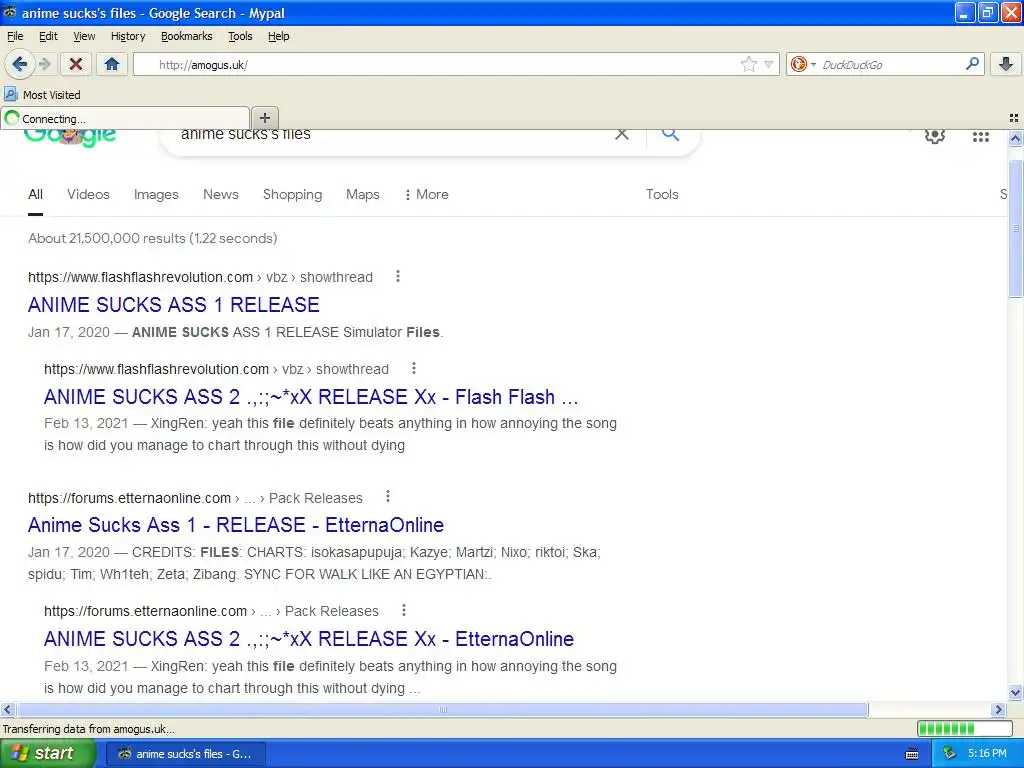Bookmark this page with the star icon

[x=748, y=64]
